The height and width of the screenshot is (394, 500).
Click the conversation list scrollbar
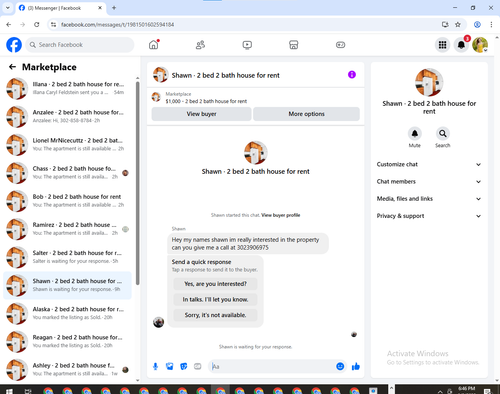click(x=137, y=183)
